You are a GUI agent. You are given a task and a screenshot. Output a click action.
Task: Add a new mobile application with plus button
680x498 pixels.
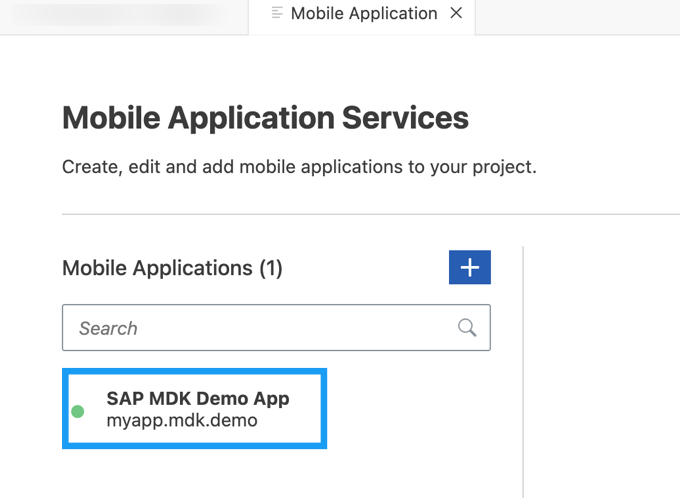470,267
